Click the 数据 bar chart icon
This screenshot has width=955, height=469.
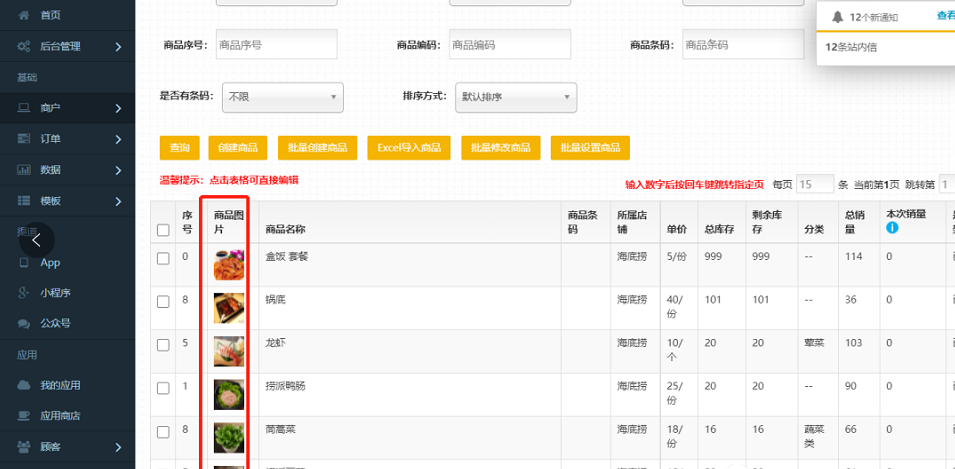coord(22,170)
